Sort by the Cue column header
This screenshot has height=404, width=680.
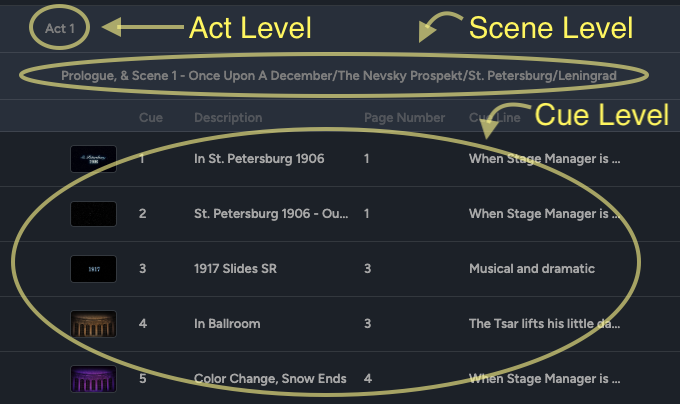click(151, 117)
